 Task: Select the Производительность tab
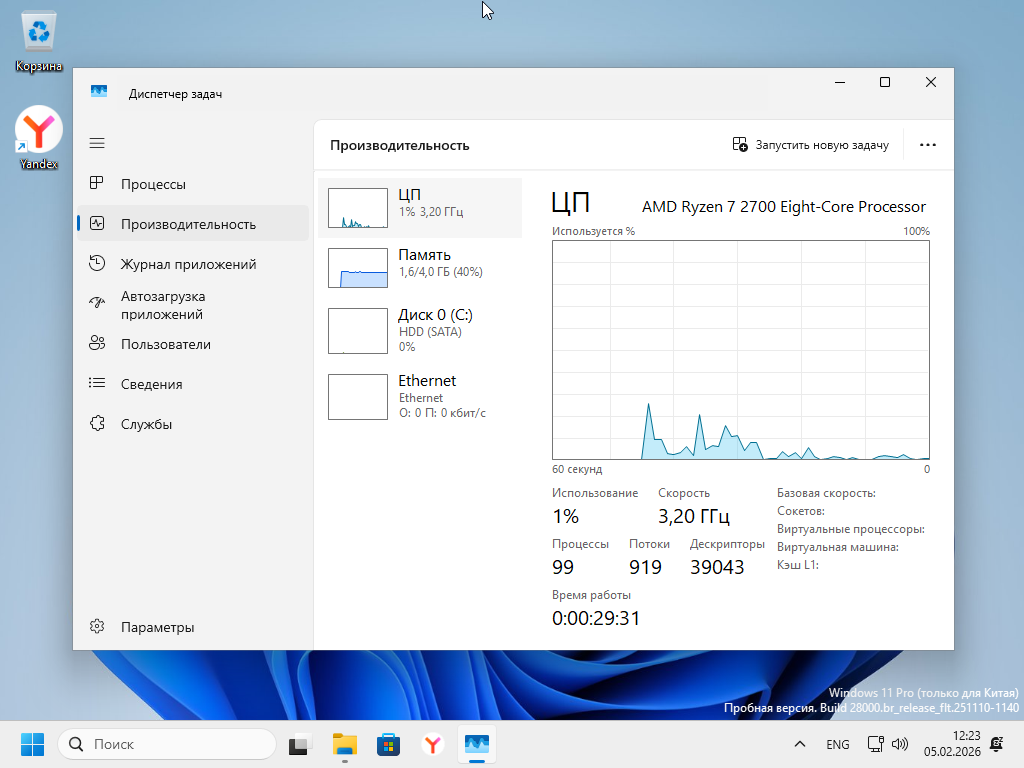188,224
